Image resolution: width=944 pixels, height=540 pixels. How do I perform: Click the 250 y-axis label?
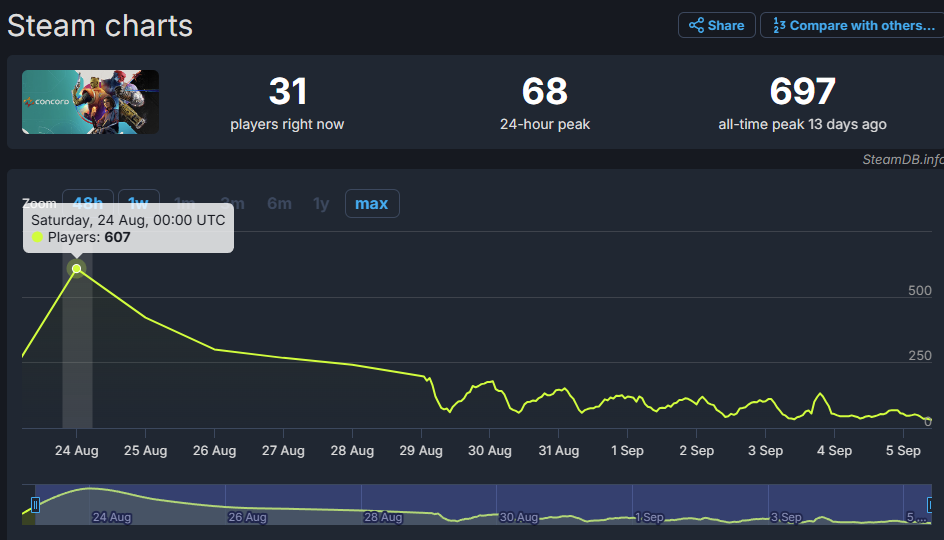[x=920, y=355]
